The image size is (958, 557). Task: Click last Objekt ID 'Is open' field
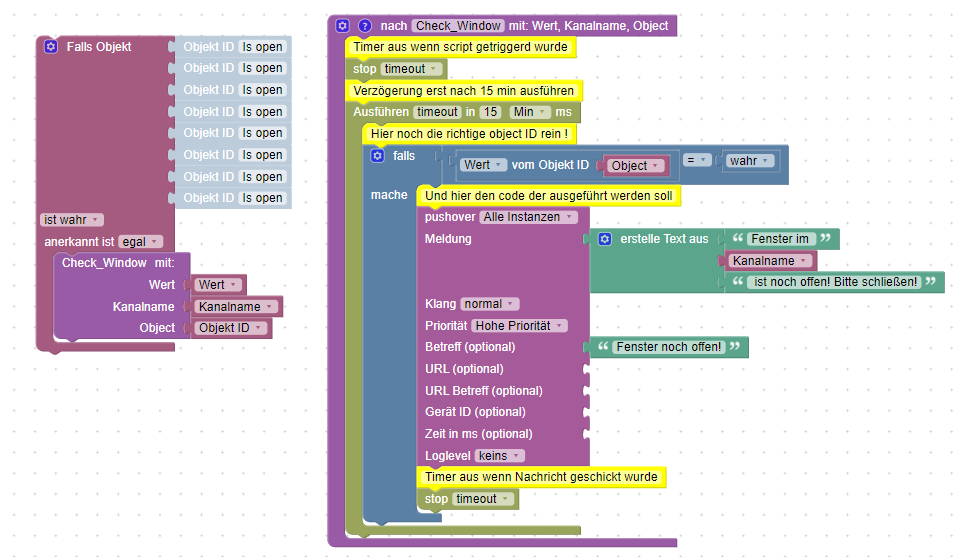[262, 198]
